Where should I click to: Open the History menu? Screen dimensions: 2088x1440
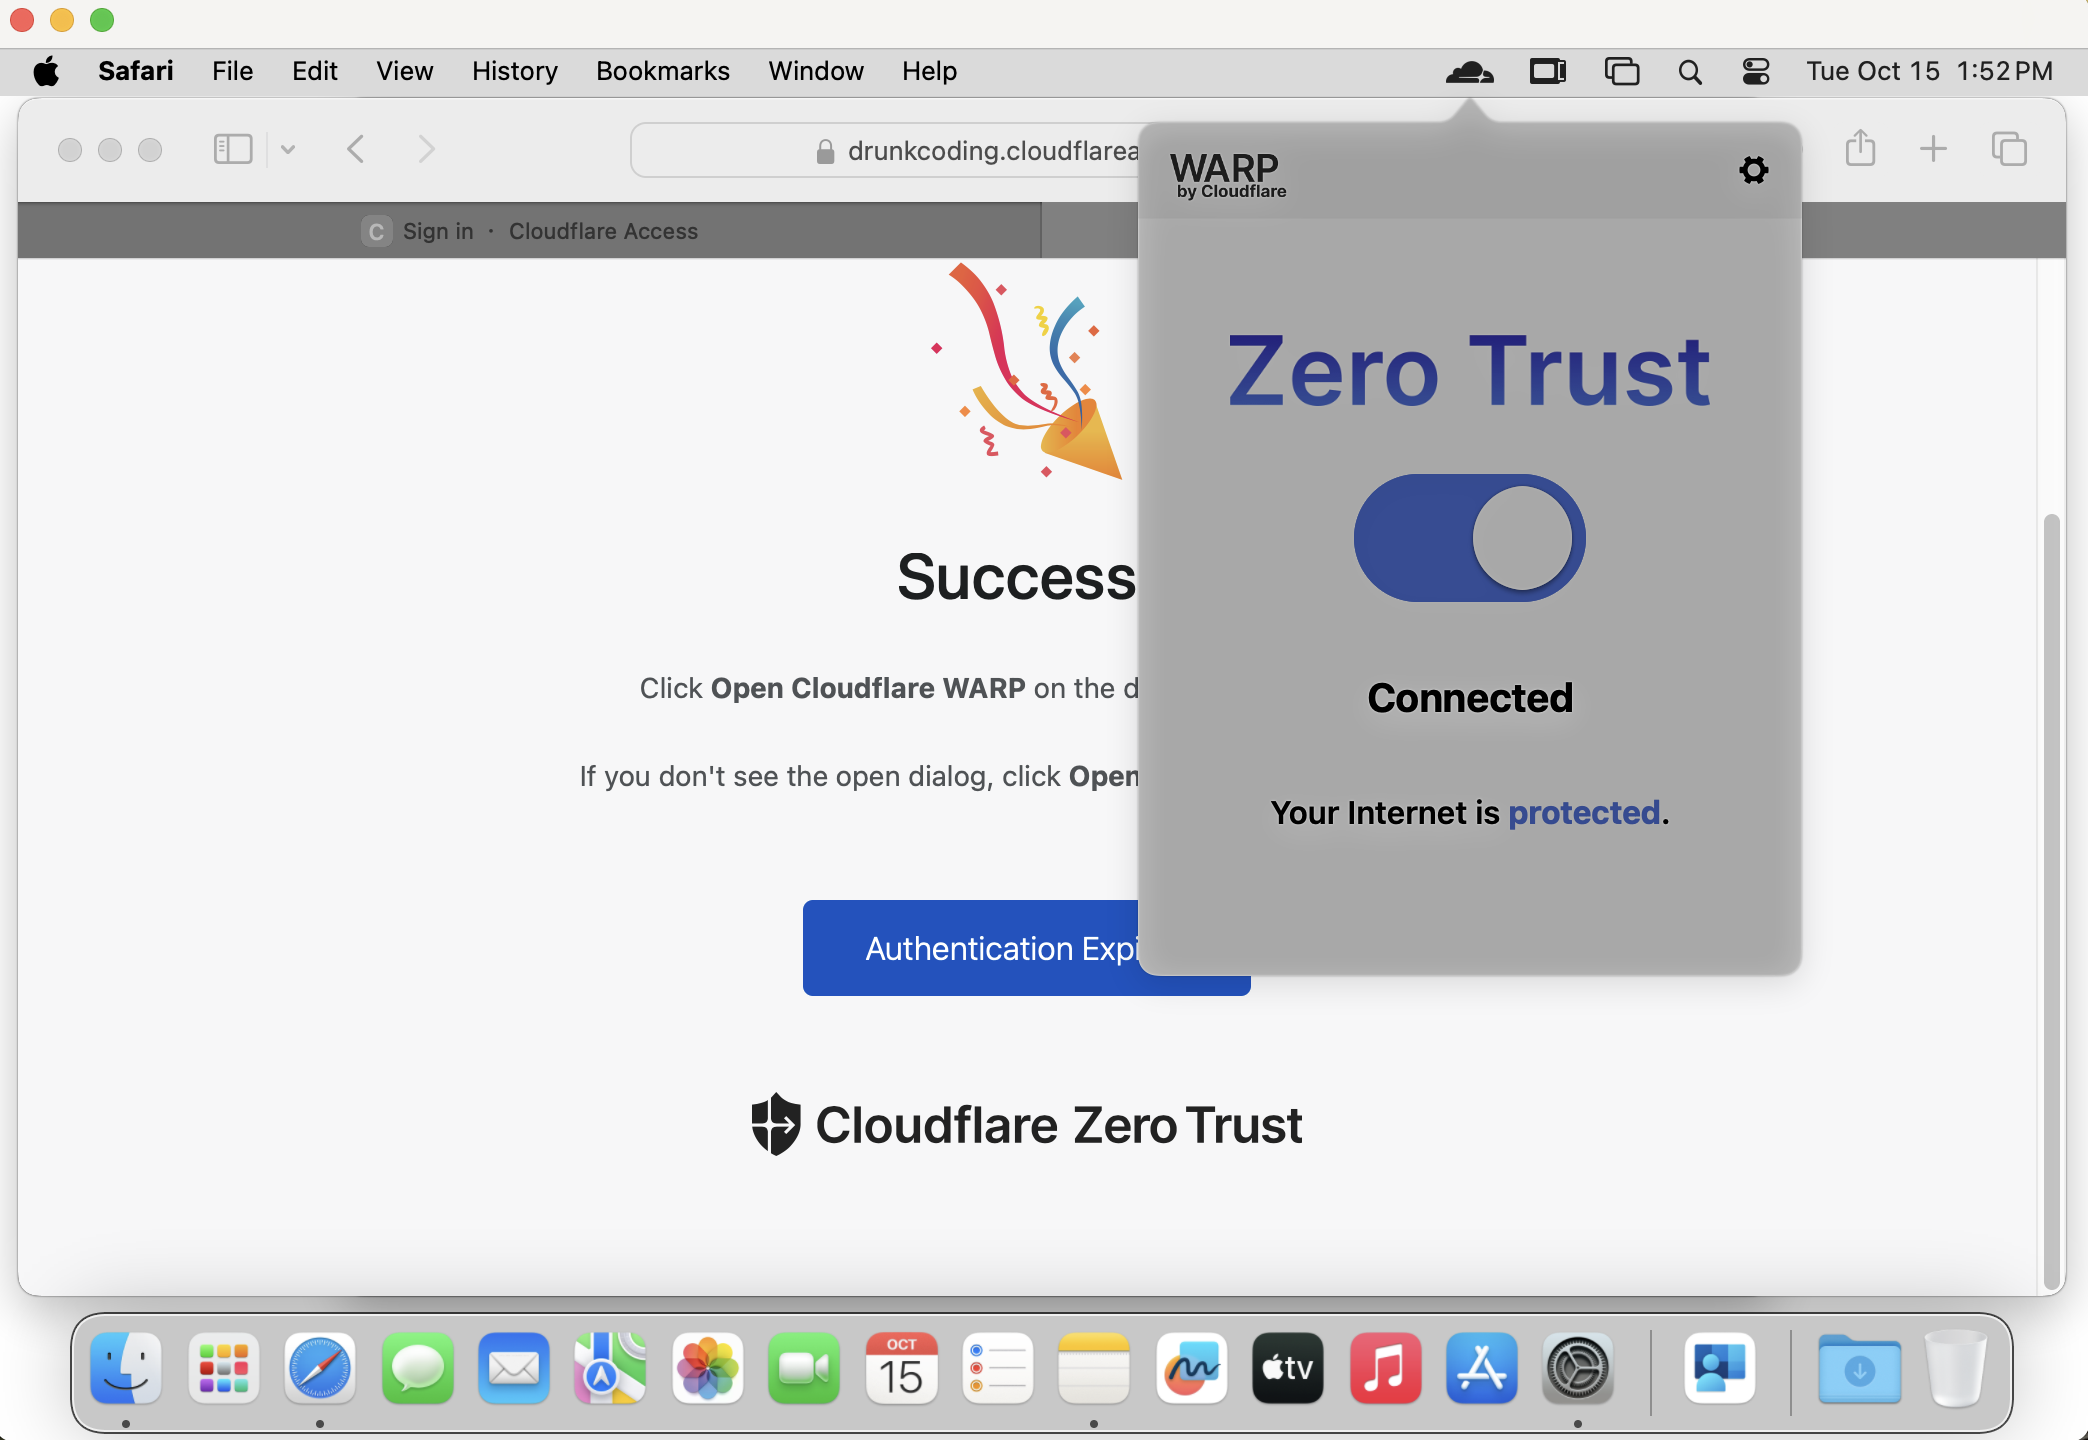point(515,72)
